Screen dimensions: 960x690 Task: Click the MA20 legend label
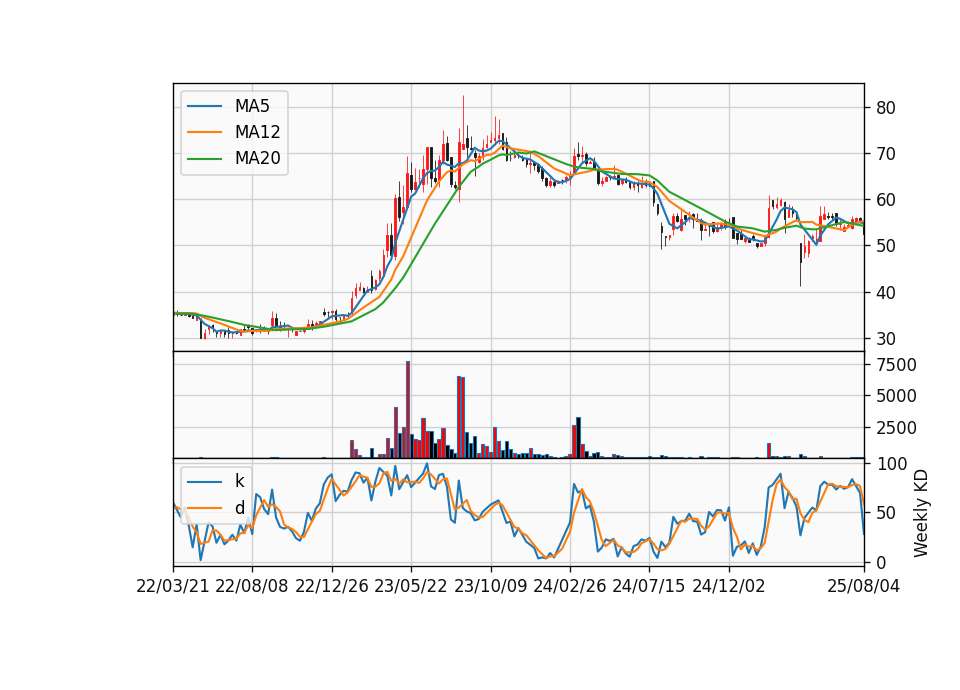pyautogui.click(x=257, y=159)
